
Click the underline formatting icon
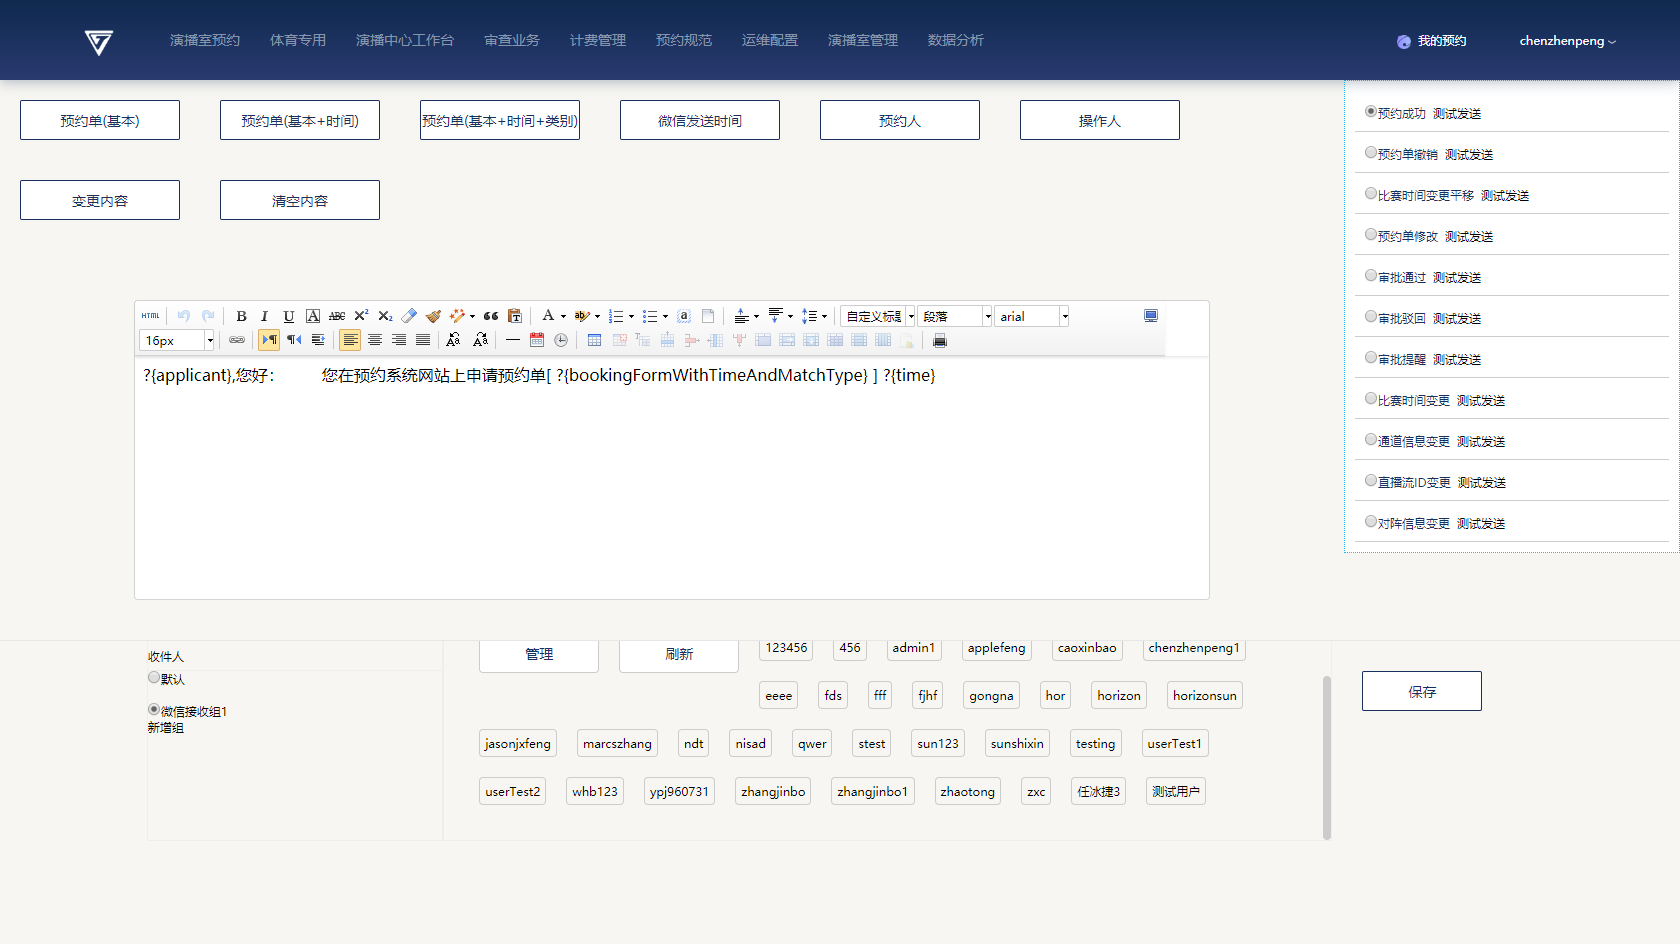[288, 316]
